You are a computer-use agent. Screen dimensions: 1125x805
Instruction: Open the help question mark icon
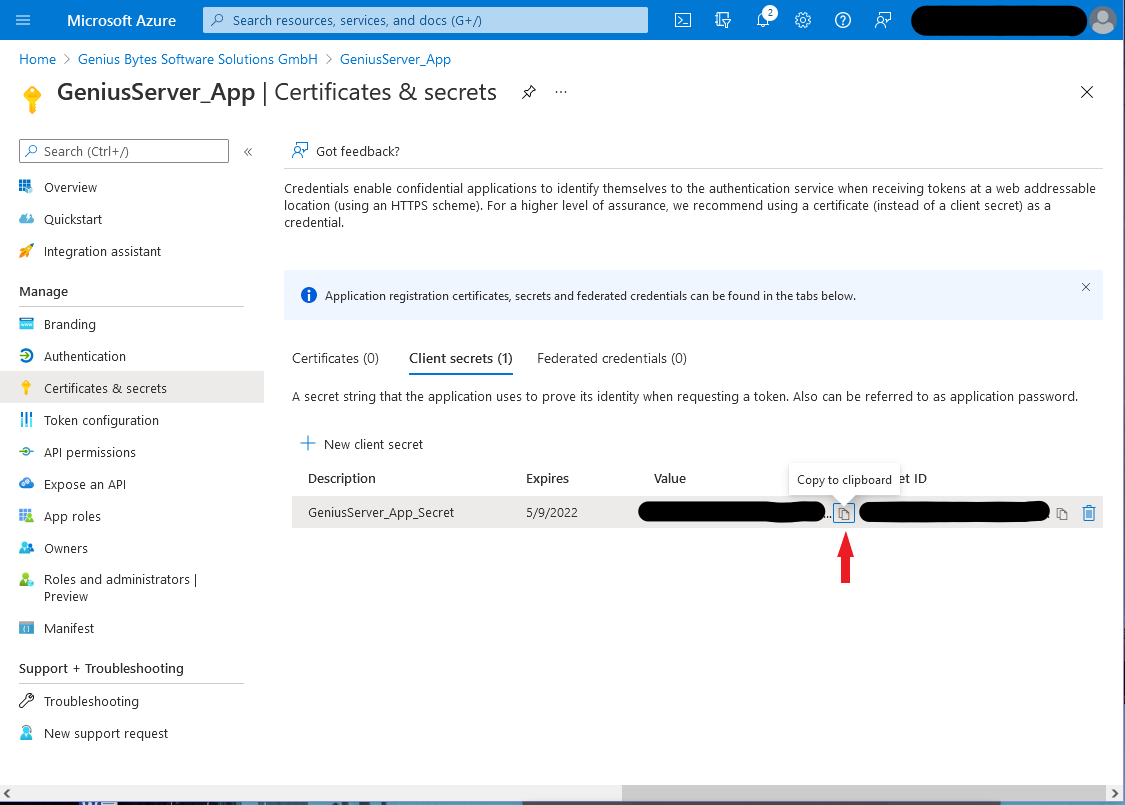click(843, 20)
